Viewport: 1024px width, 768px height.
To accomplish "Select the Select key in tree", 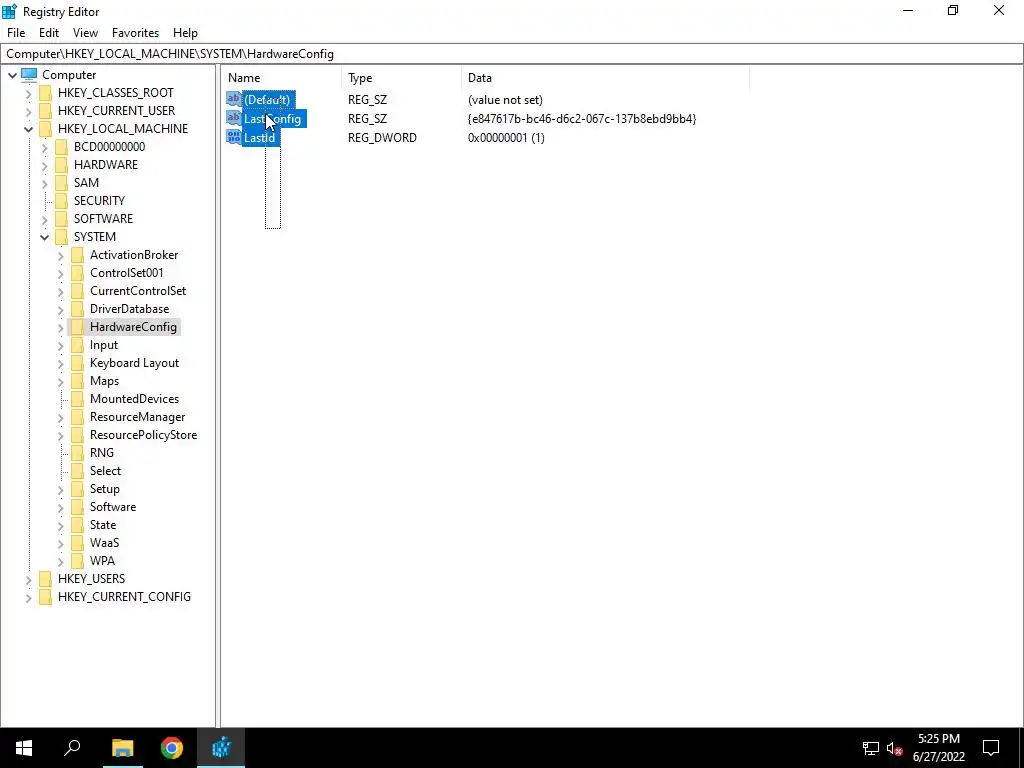I will coord(105,471).
